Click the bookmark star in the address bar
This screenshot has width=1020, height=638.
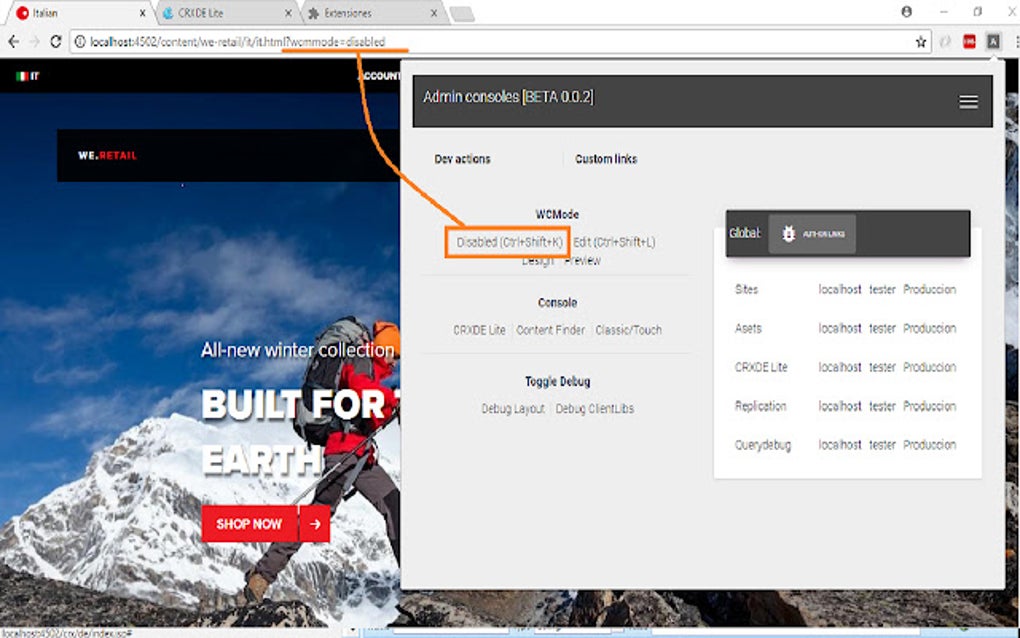[919, 42]
